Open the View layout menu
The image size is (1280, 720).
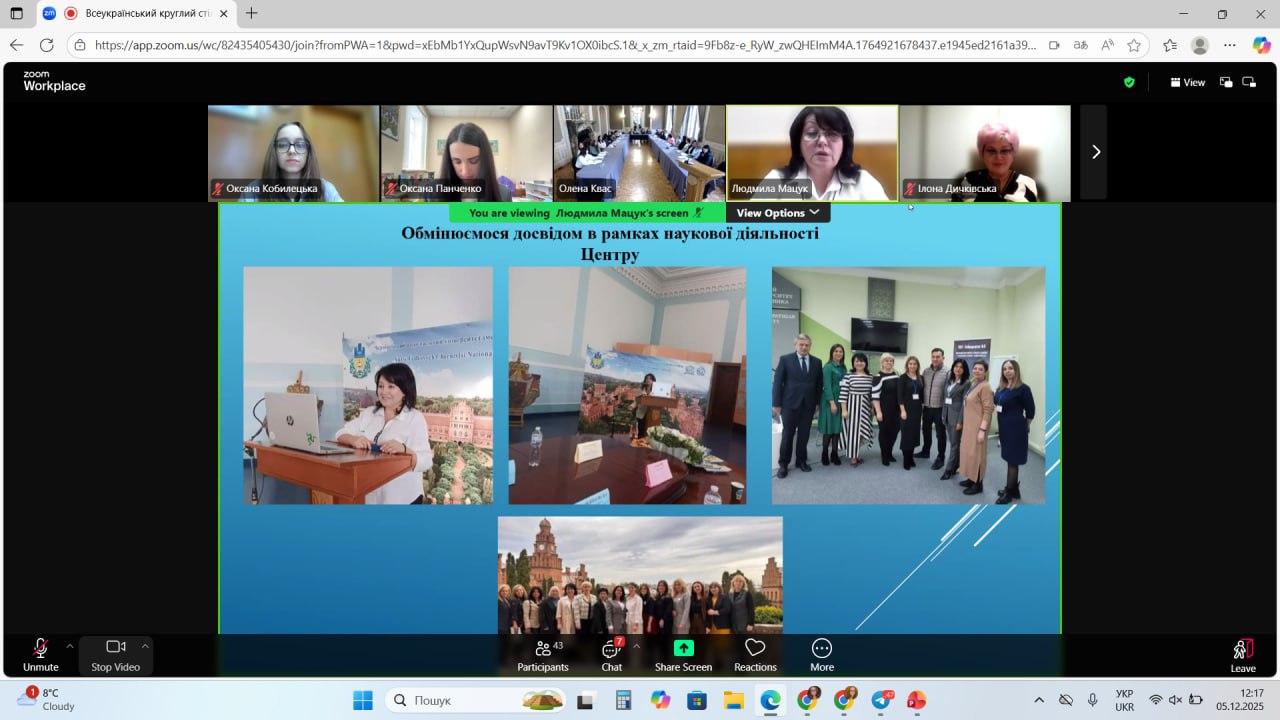click(x=1188, y=83)
